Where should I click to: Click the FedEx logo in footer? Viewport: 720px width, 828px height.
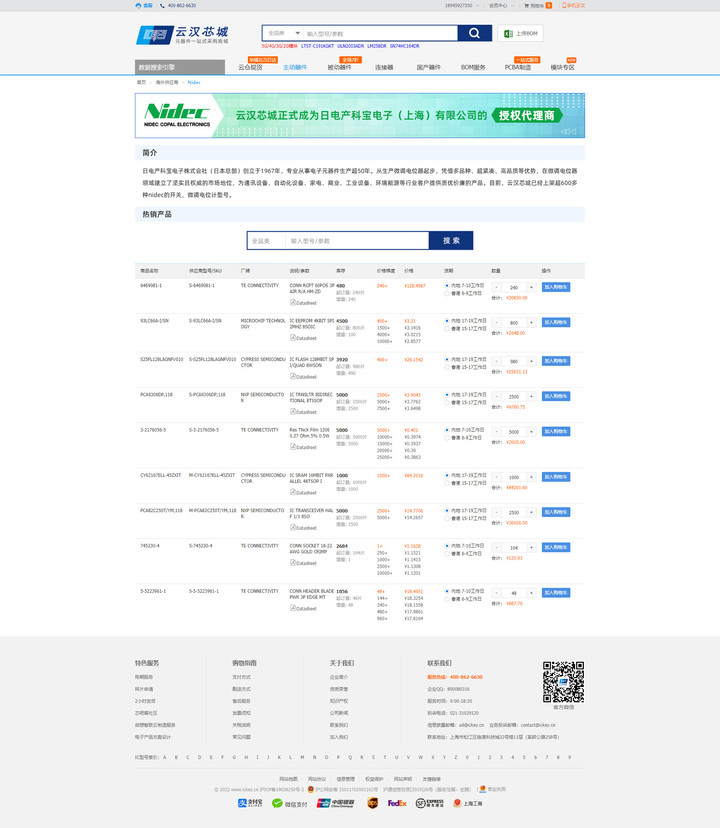[397, 803]
